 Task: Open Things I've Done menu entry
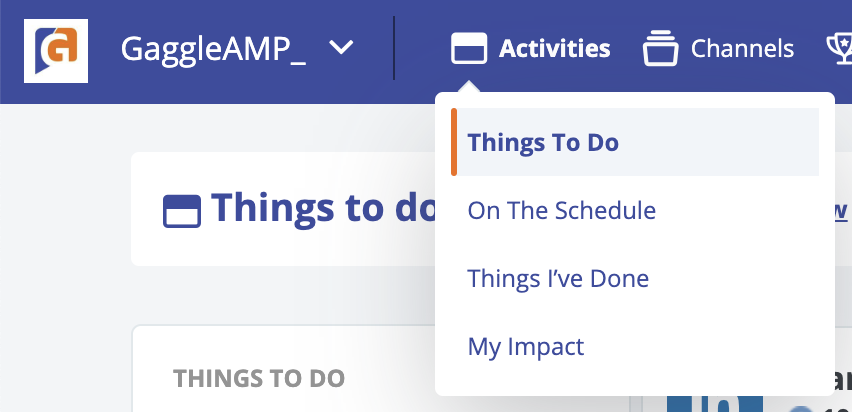(x=558, y=278)
